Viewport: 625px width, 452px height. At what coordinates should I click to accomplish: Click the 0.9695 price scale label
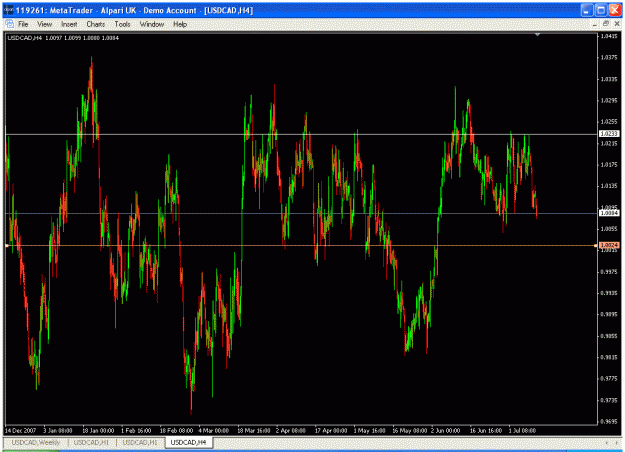click(x=609, y=422)
